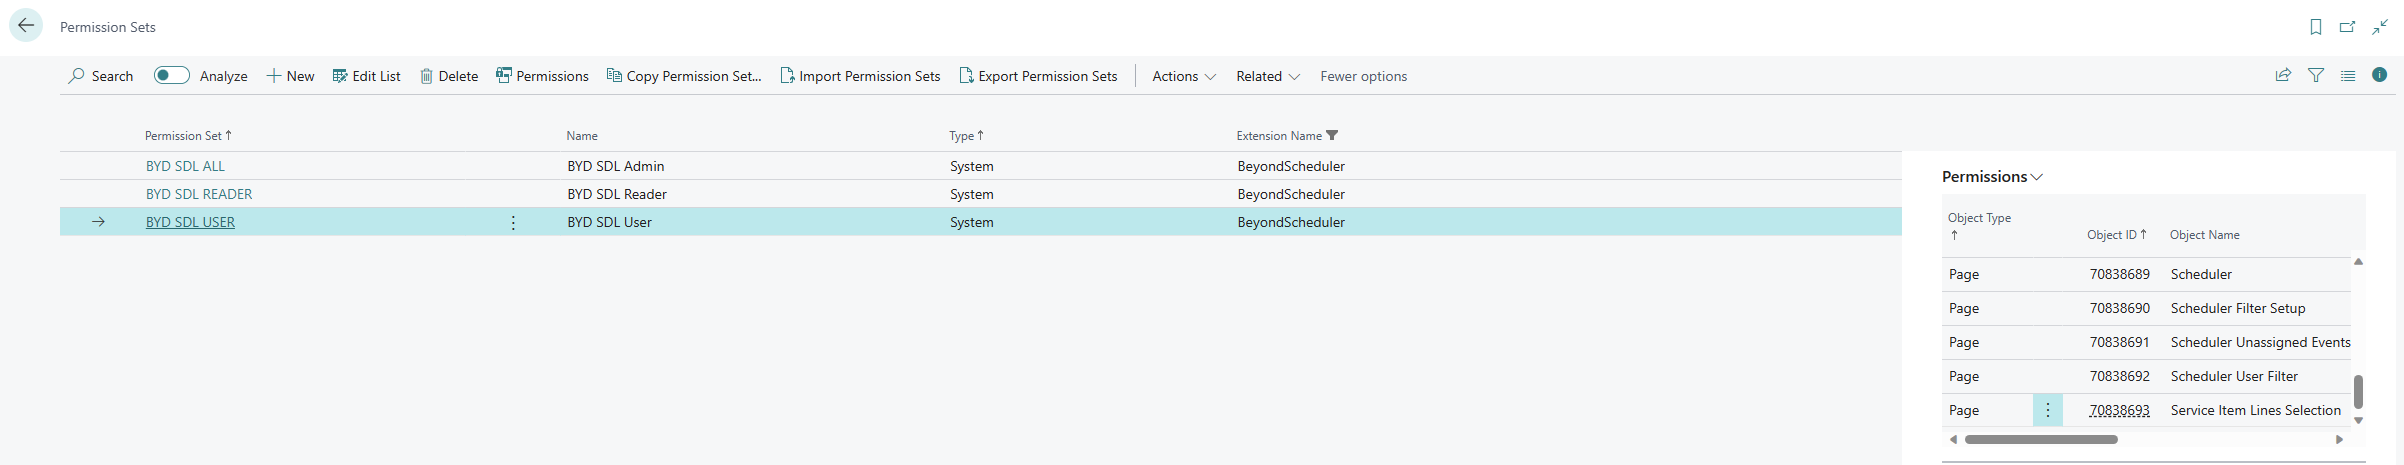The width and height of the screenshot is (2404, 465).
Task: Click the share icon in toolbar
Action: 2283,75
